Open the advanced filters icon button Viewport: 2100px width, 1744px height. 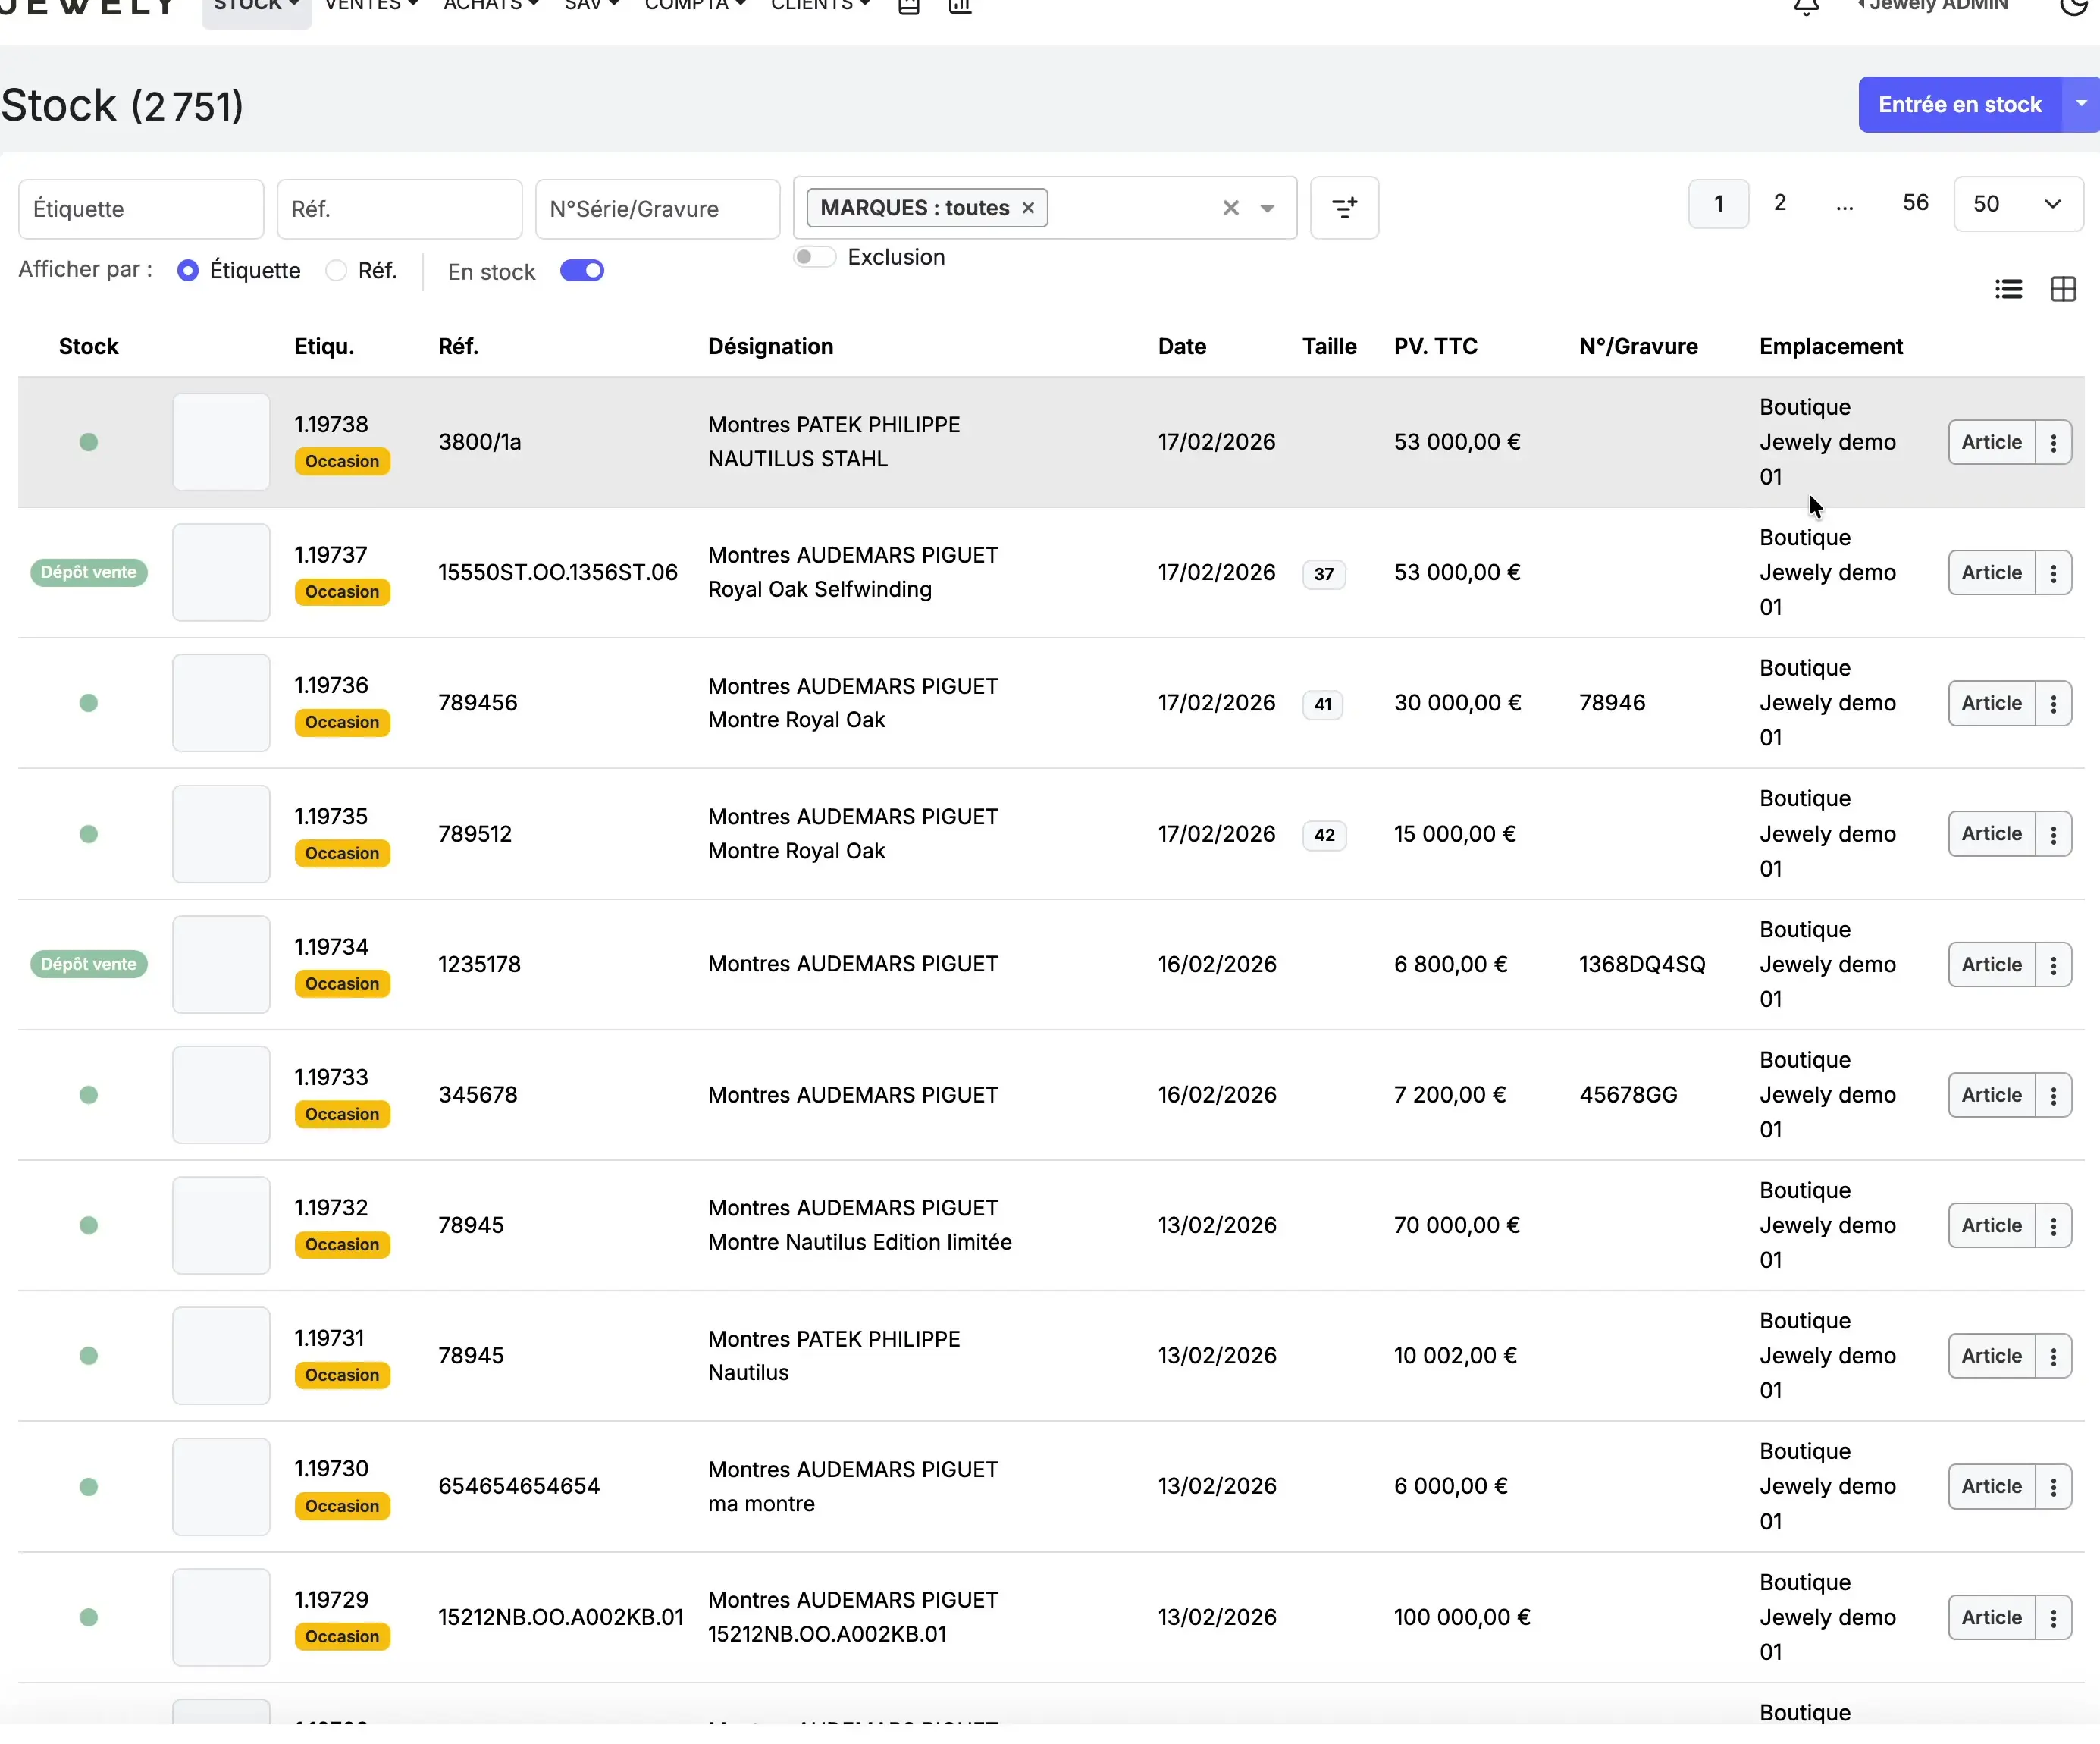(1344, 208)
